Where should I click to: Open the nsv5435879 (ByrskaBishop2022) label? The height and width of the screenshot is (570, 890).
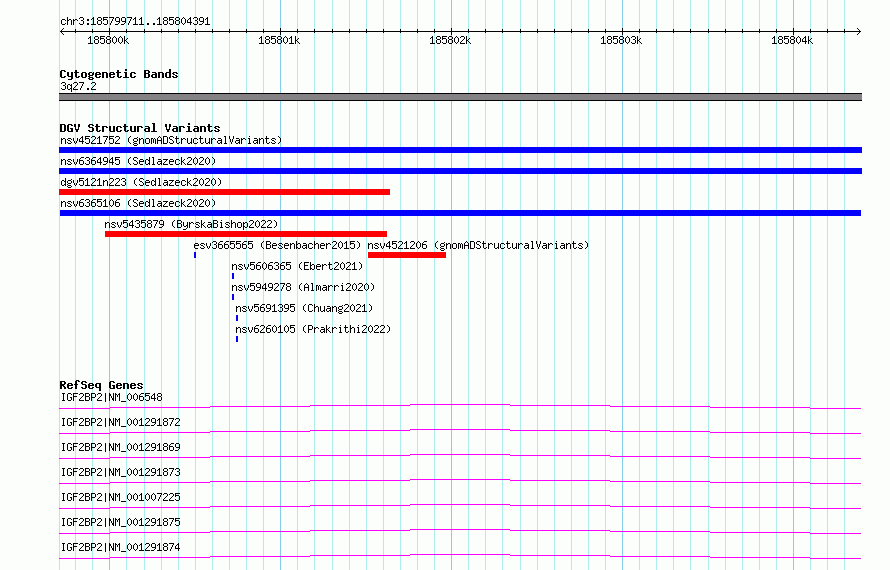click(x=191, y=224)
